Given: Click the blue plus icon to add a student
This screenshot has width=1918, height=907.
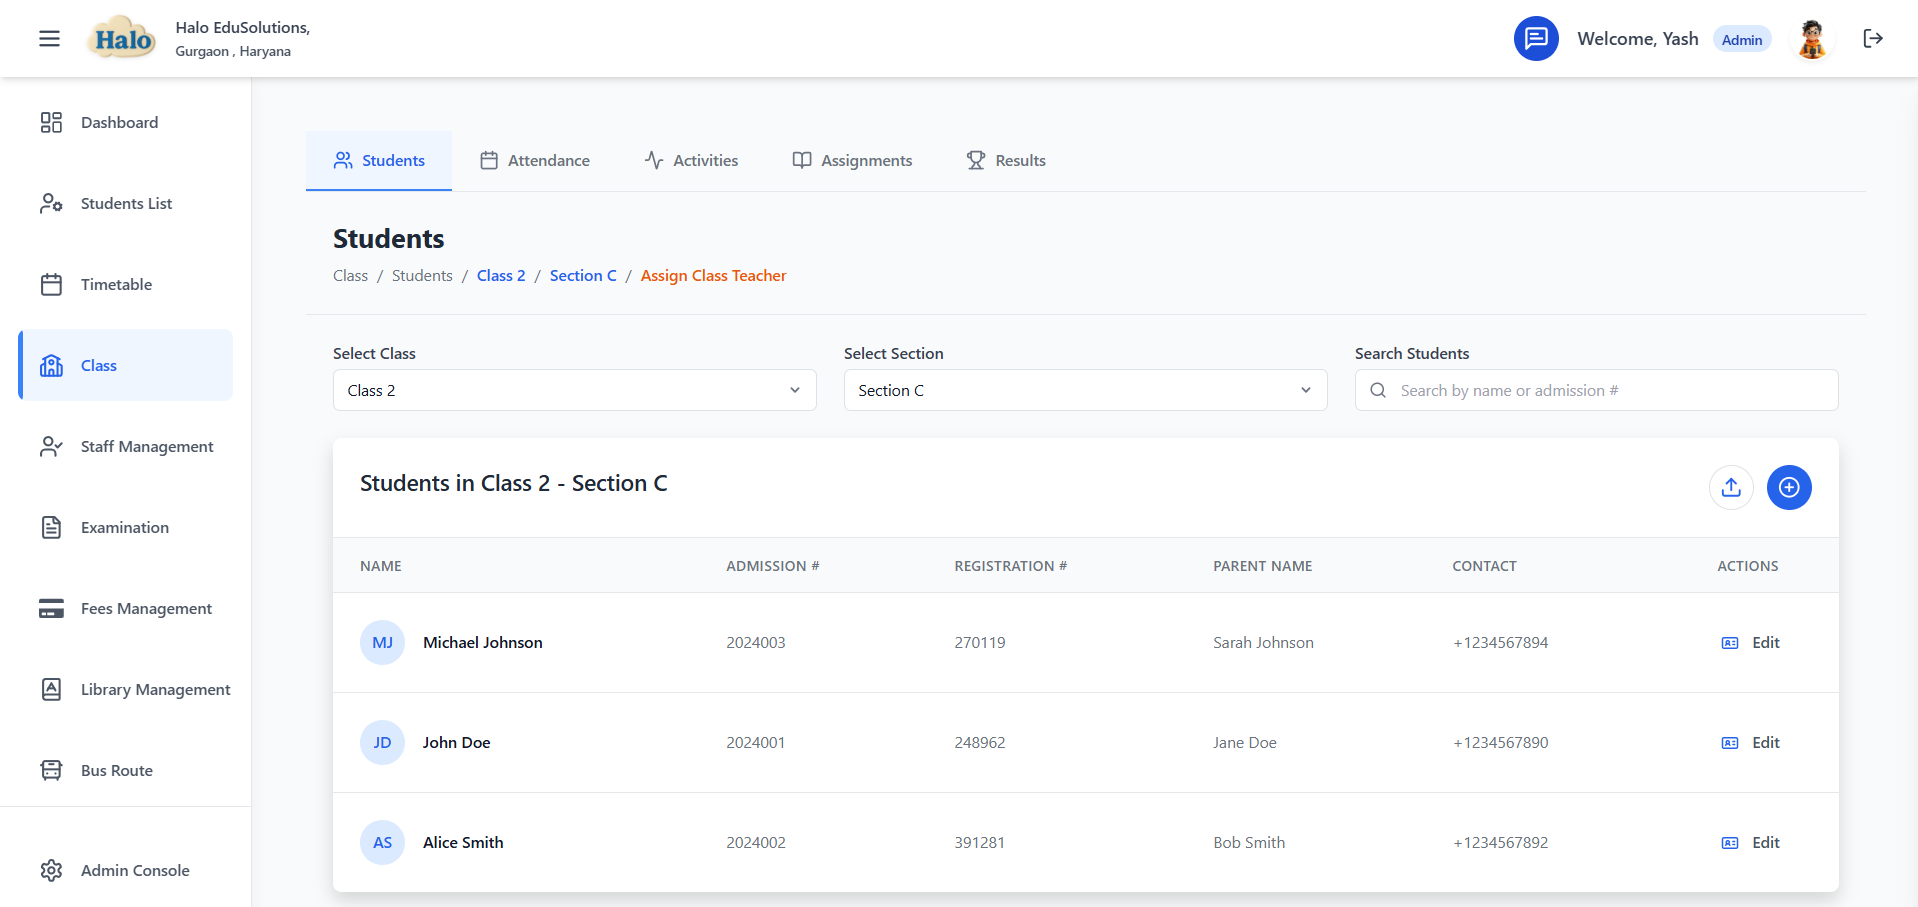Looking at the screenshot, I should 1789,487.
